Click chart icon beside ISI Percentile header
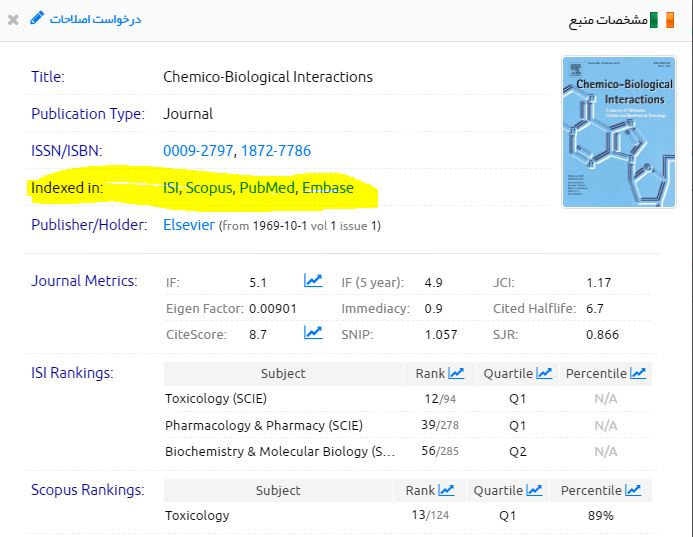 click(x=637, y=373)
